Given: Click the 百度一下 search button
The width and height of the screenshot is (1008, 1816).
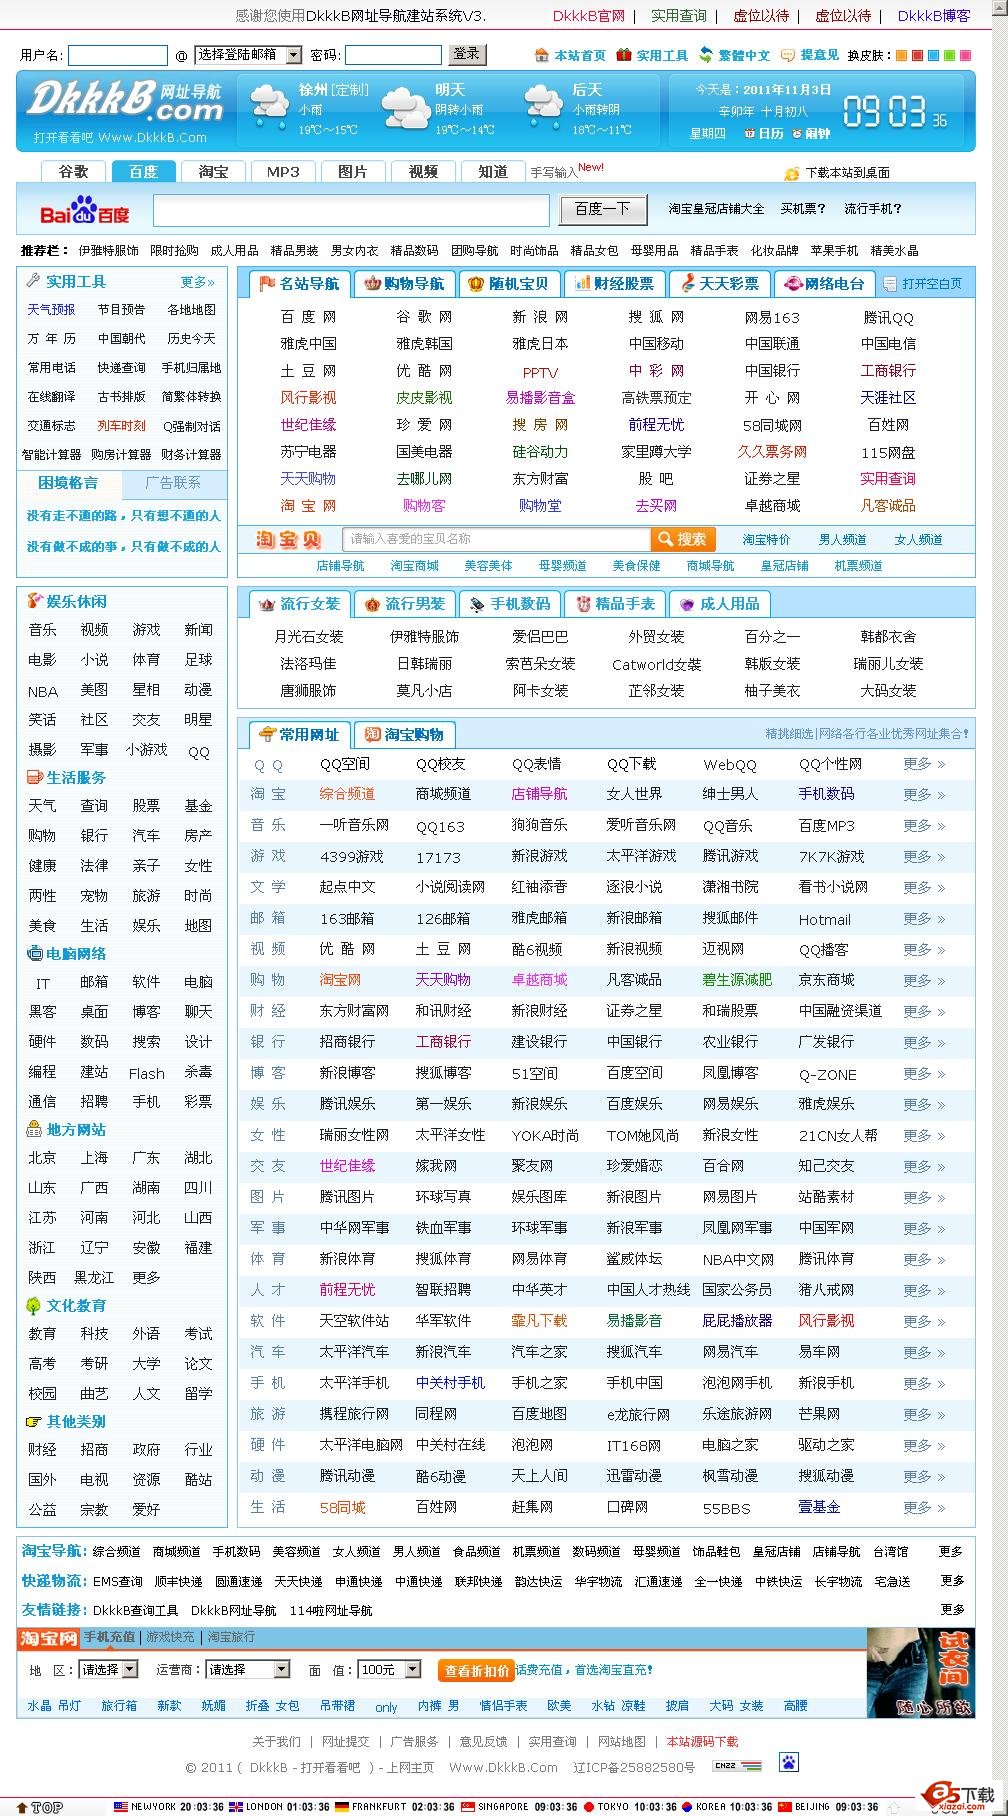Looking at the screenshot, I should (x=602, y=209).
